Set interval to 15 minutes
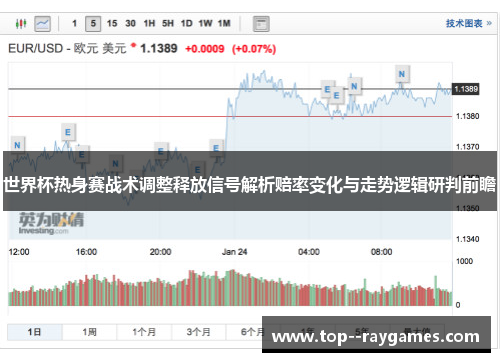This screenshot has width=500, height=362. coord(112,23)
